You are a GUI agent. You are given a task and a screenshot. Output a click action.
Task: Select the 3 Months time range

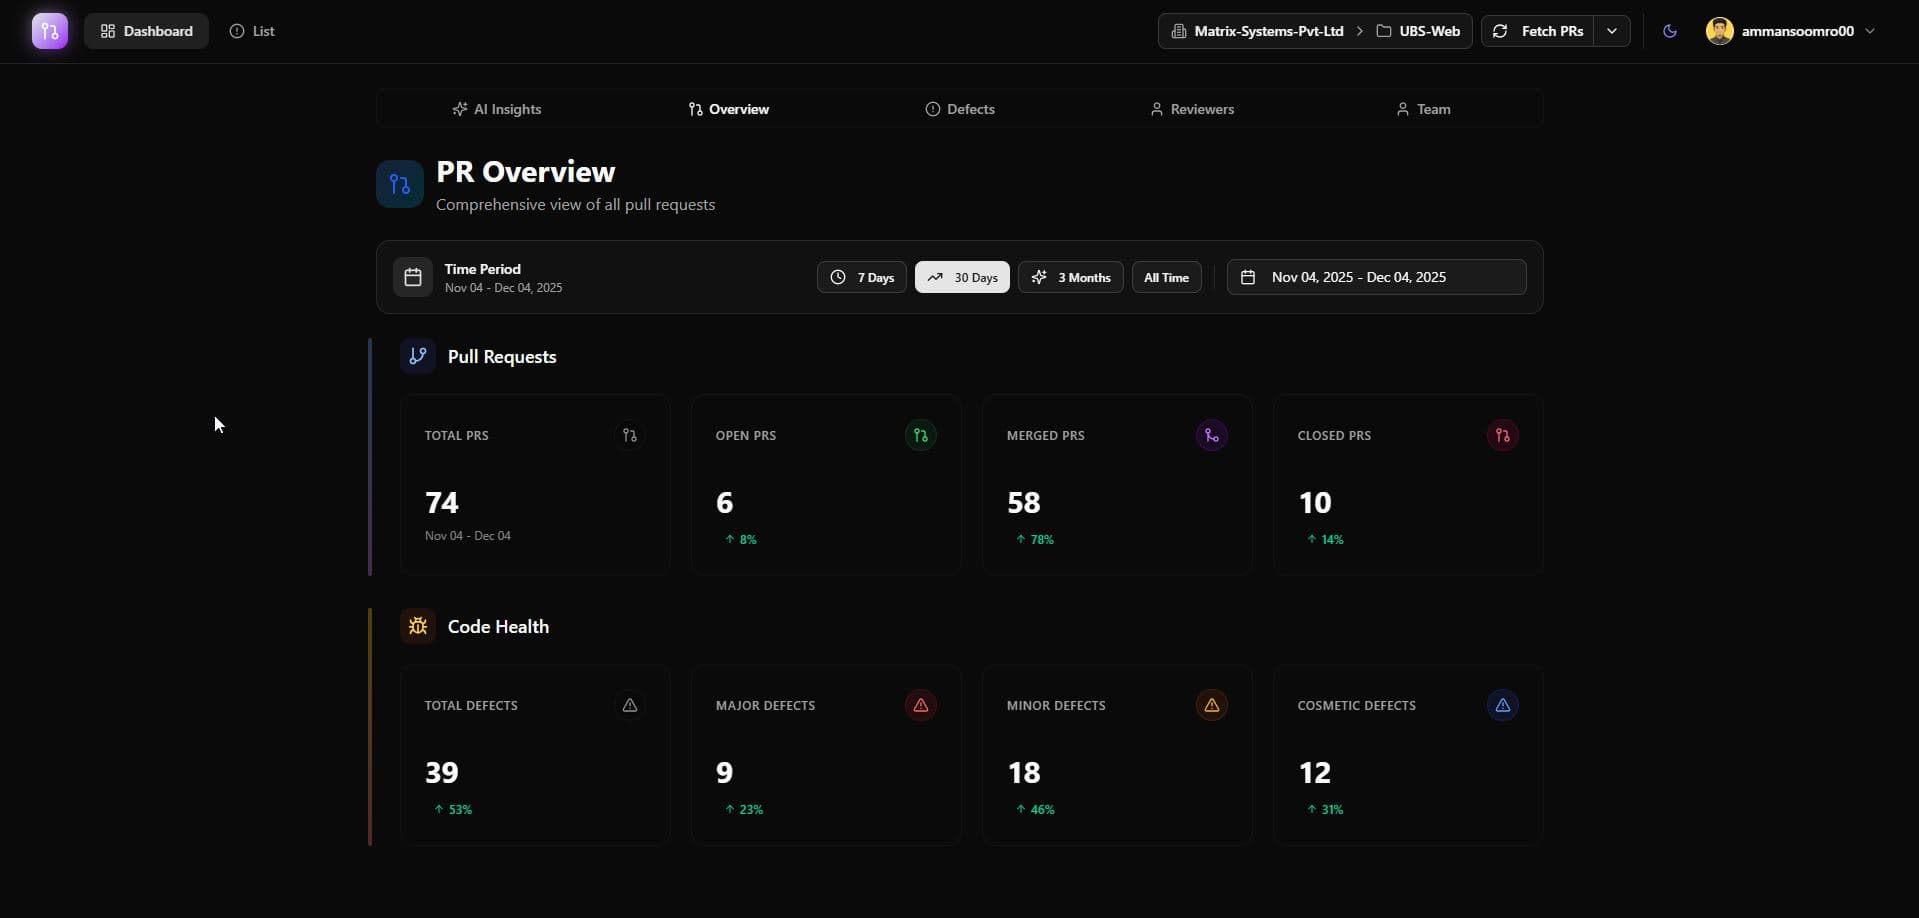[1071, 277]
